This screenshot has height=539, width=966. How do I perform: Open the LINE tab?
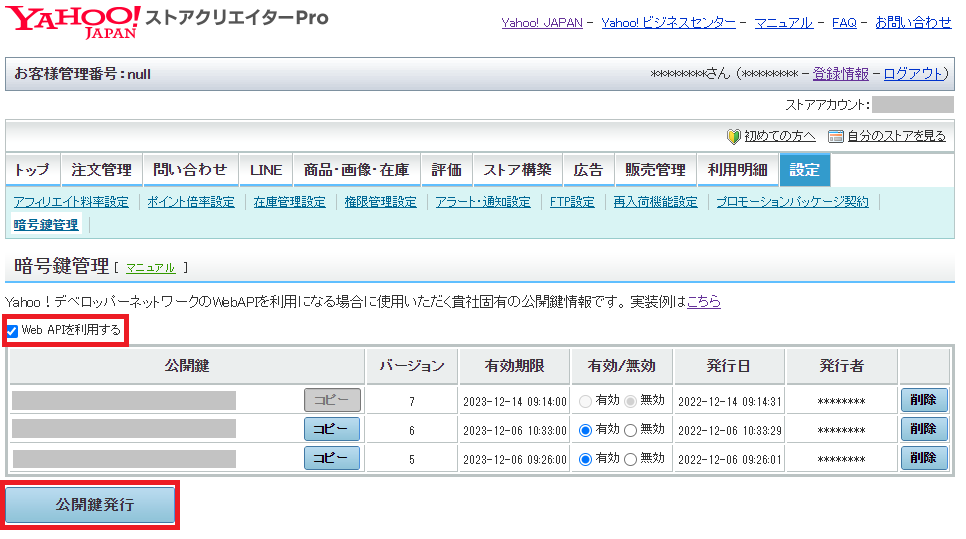(266, 169)
